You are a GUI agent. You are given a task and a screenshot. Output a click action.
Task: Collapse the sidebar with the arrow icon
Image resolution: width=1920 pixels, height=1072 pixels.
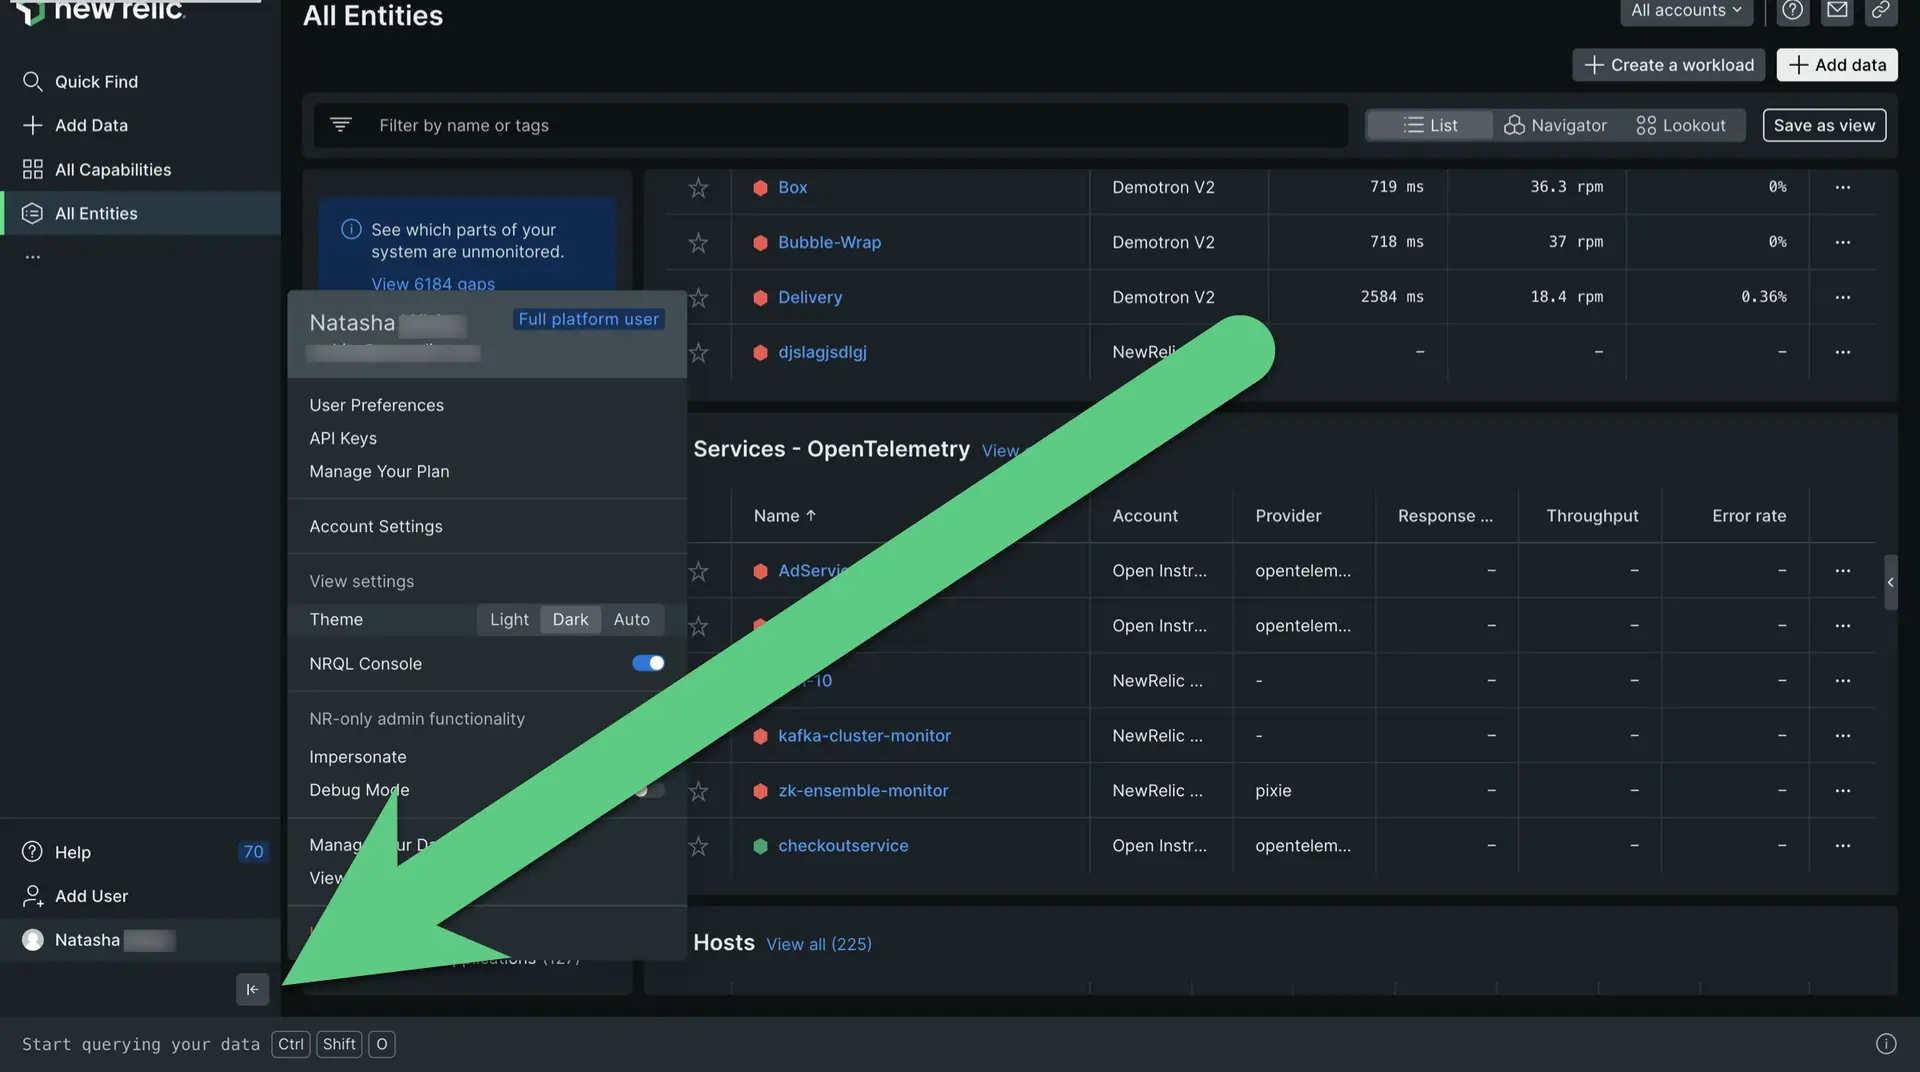coord(252,989)
